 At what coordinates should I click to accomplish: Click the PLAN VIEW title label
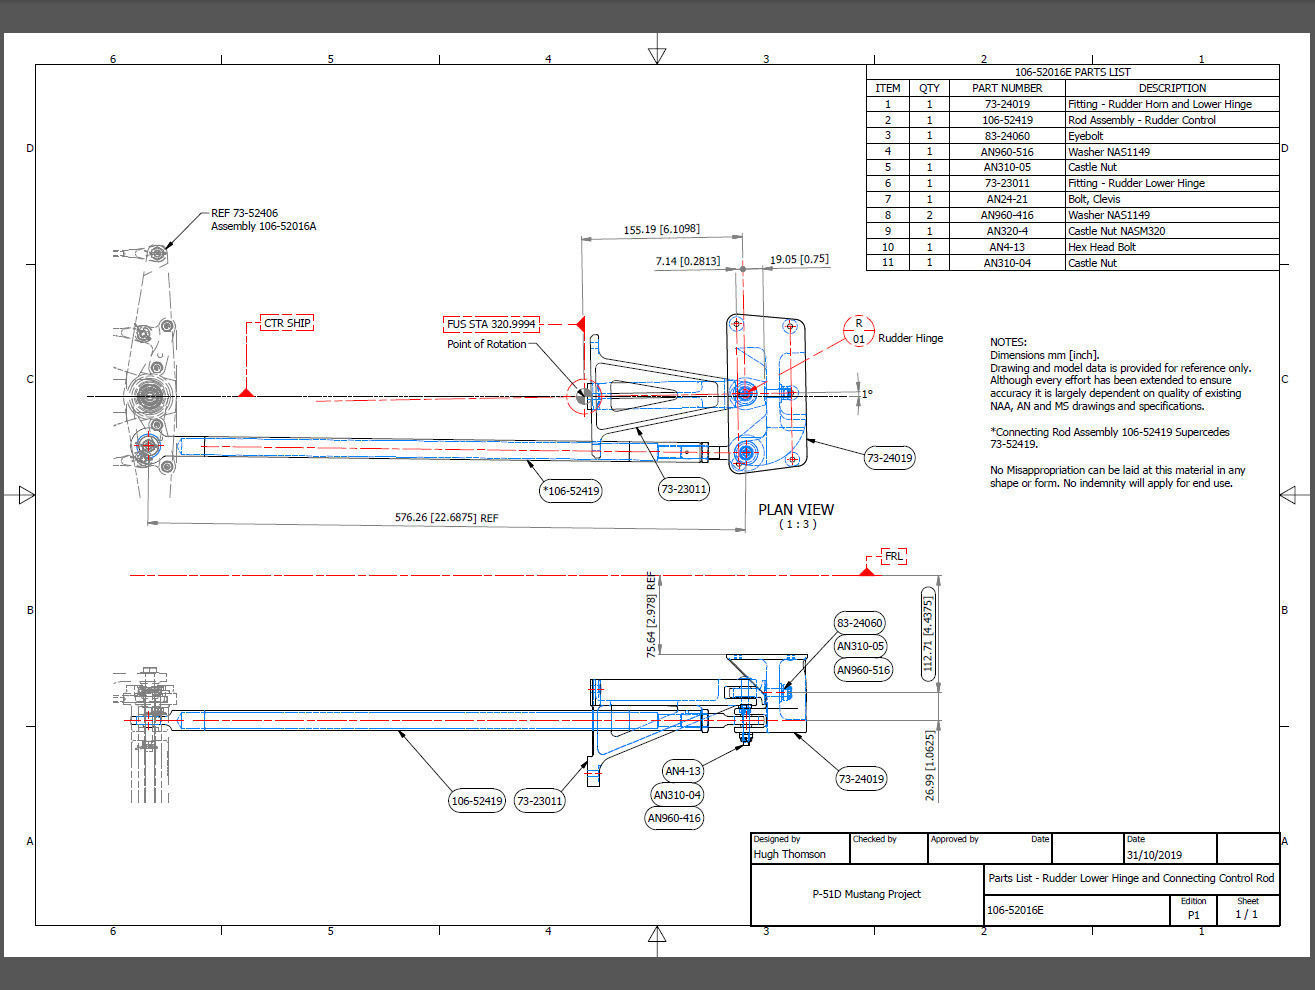click(x=796, y=509)
